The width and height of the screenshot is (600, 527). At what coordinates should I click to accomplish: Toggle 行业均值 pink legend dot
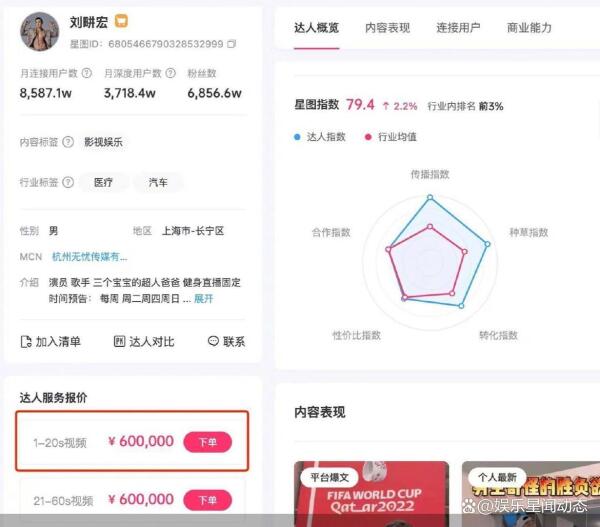click(368, 137)
